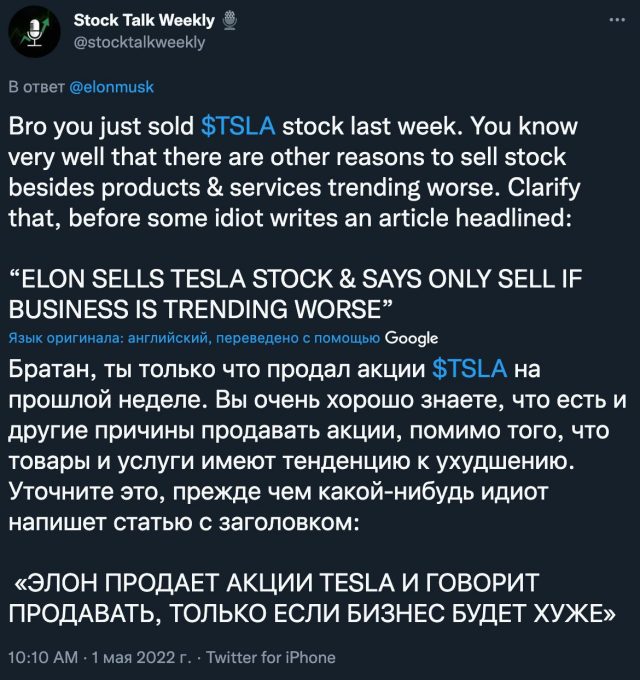Open the Stock Talk Weekly profile avatar
The image size is (640, 680).
[34, 32]
